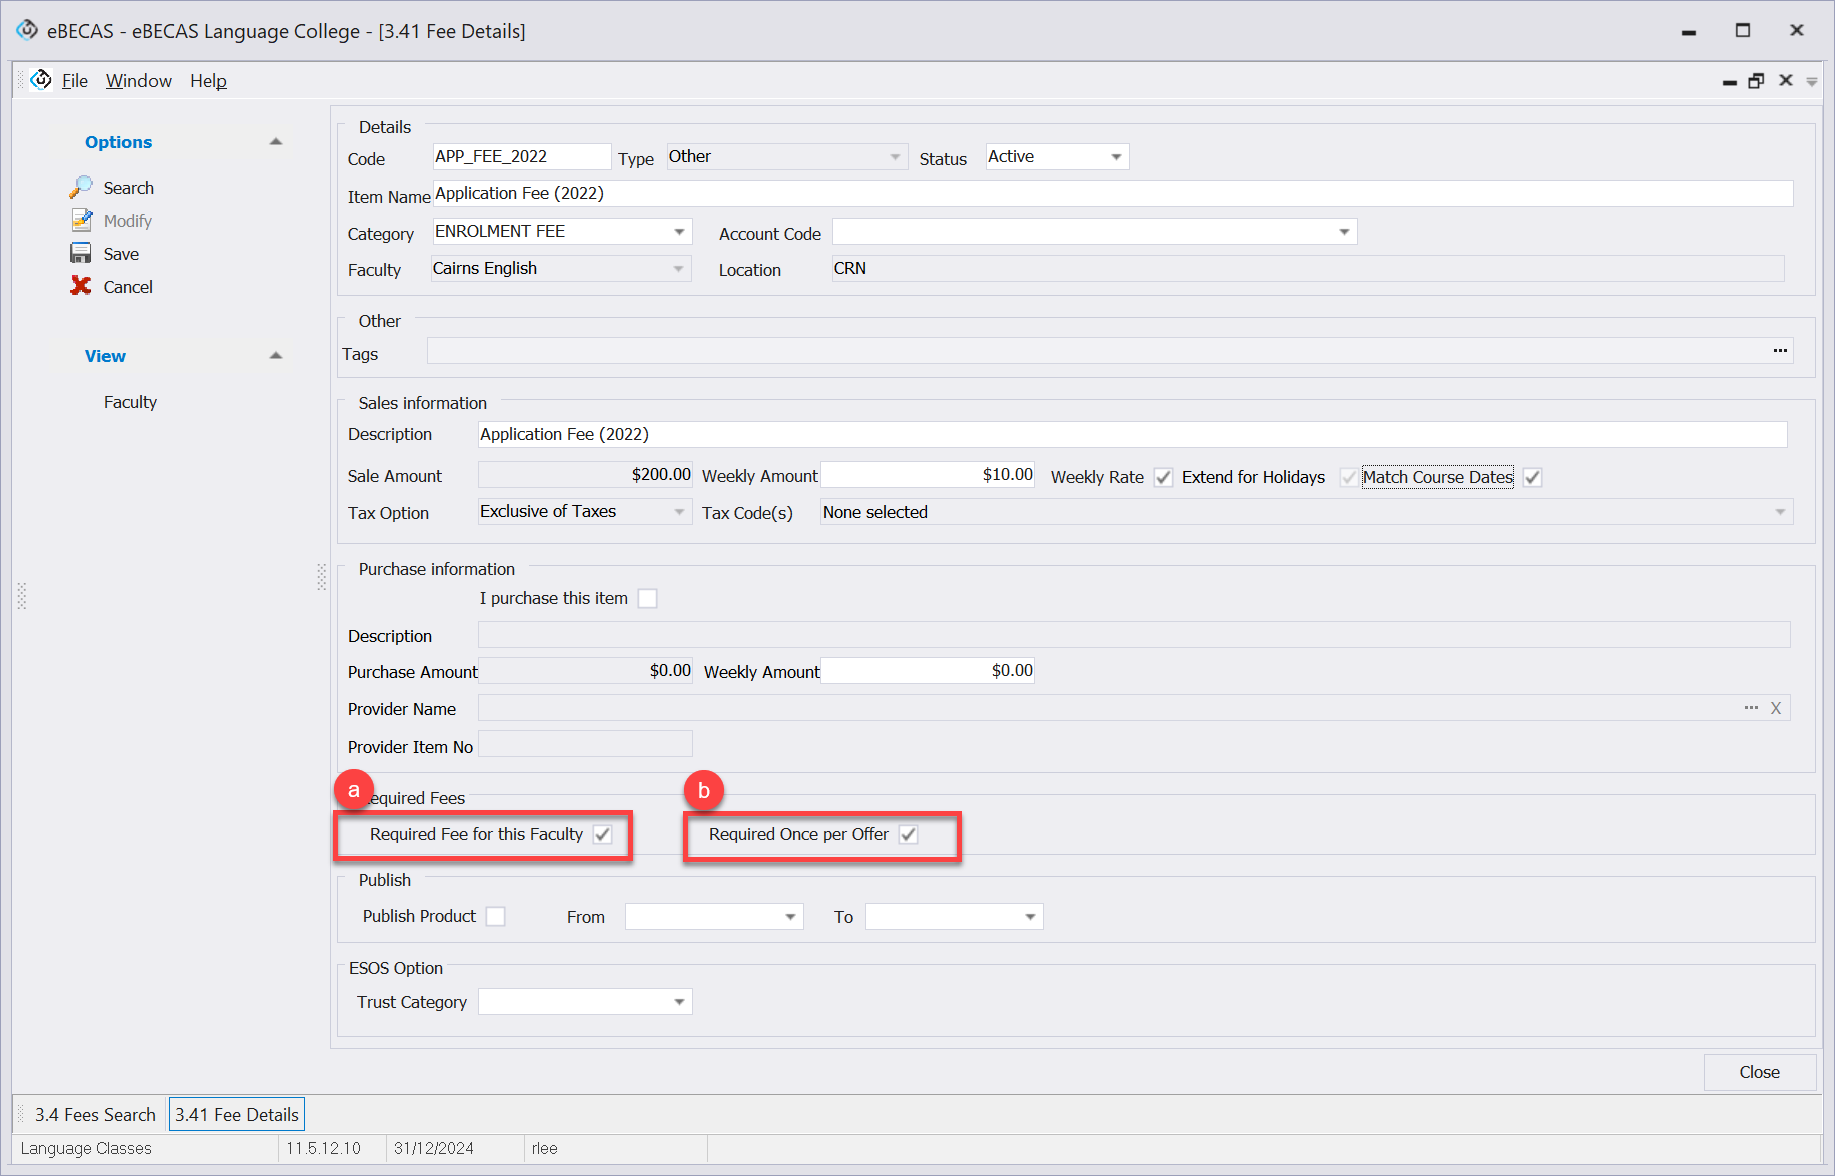Switch to the 3.4 Fees Search tab
1835x1176 pixels.
pos(95,1114)
